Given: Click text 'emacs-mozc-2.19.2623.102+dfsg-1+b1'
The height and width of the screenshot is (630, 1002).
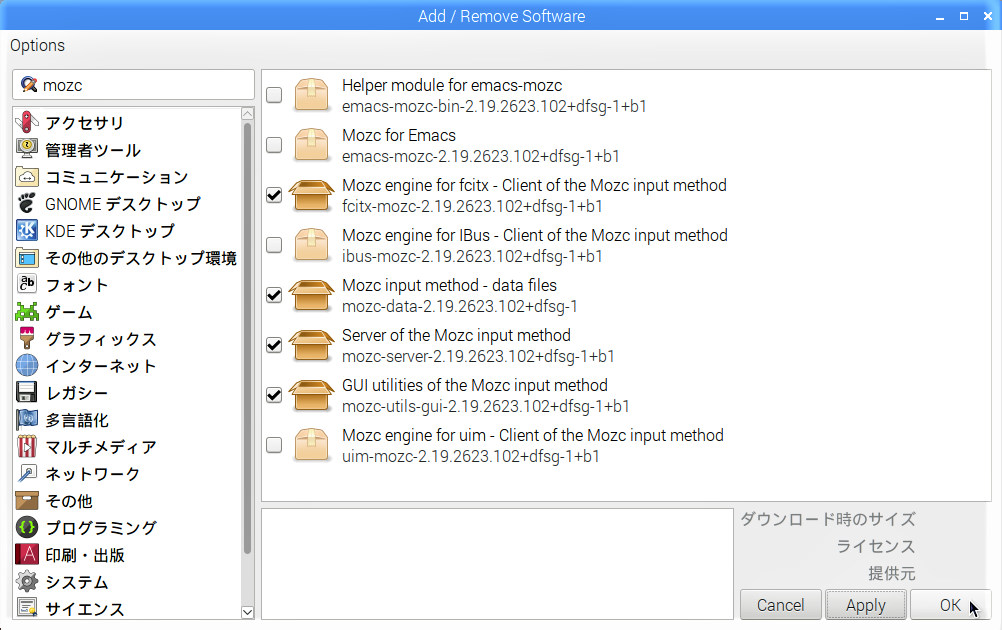Looking at the screenshot, I should pyautogui.click(x=481, y=157).
